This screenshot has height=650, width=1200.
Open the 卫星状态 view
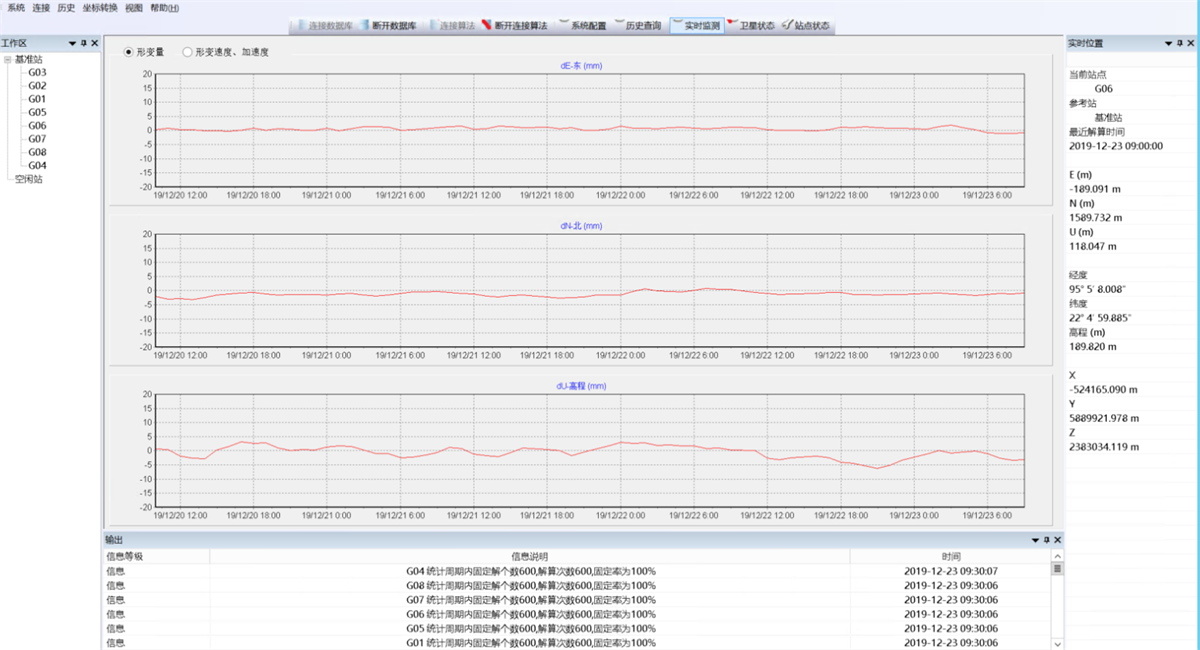click(750, 25)
